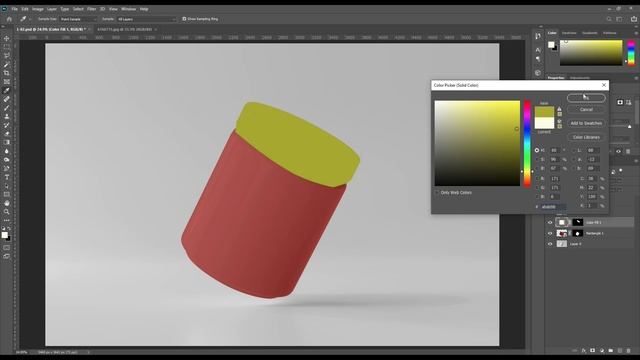Open the Search icon at top right

609,19
